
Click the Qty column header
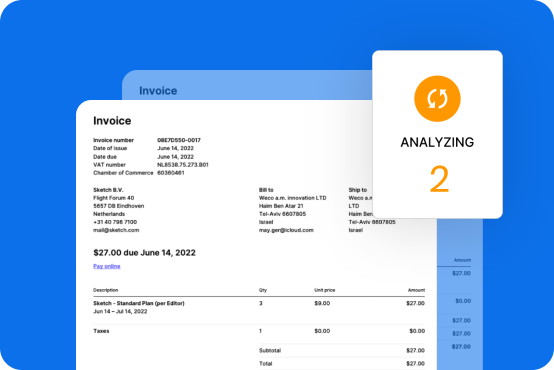tap(263, 290)
